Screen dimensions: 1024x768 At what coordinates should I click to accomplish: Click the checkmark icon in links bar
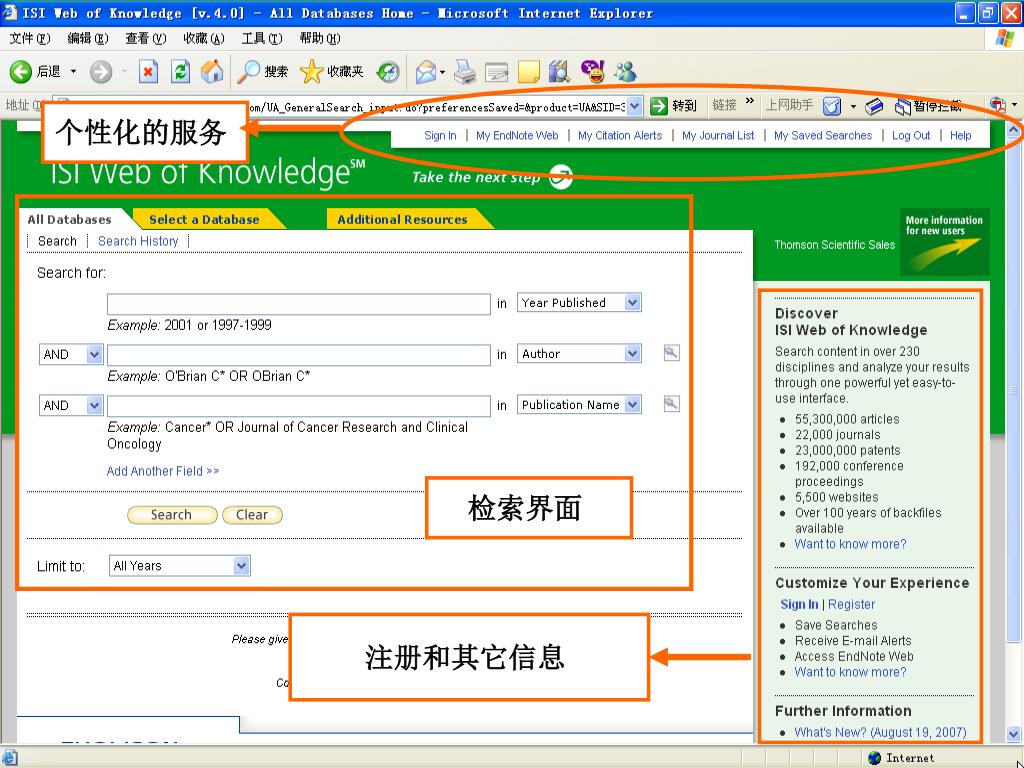(x=831, y=106)
